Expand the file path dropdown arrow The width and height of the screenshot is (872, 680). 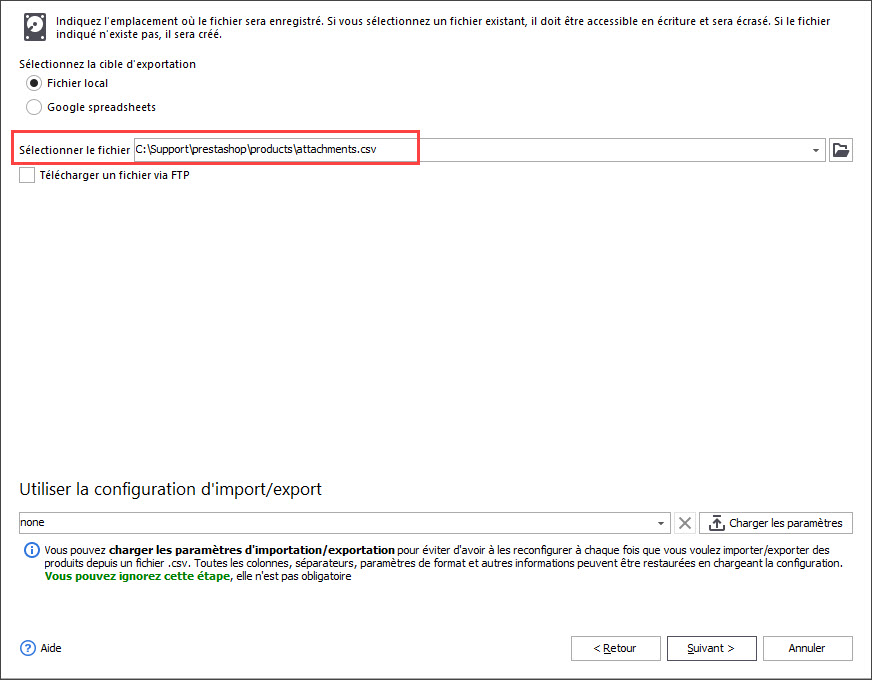[816, 150]
